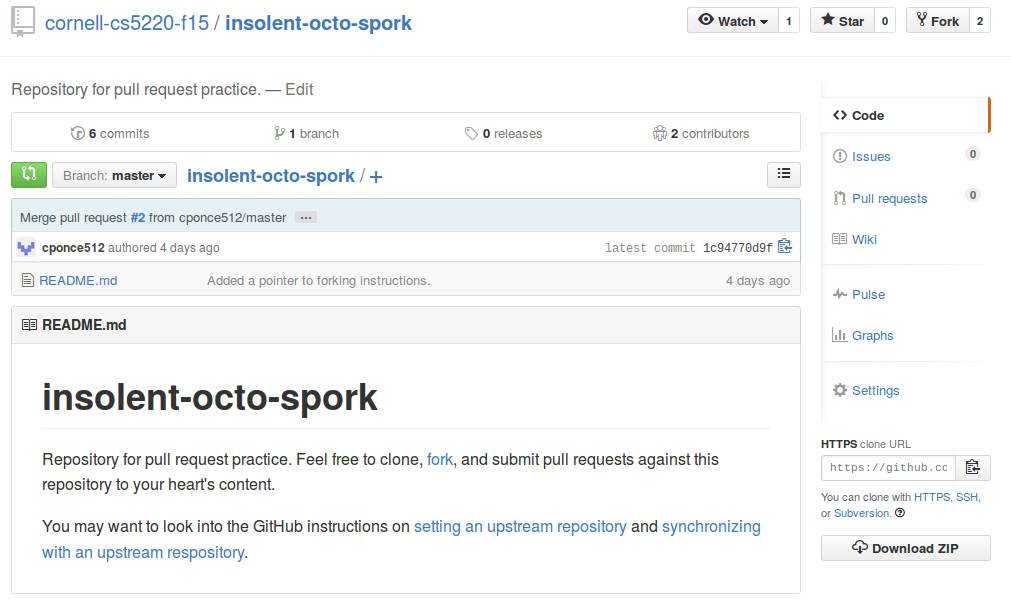Toggle the Star button for this repository
1011x600 pixels.
842,21
